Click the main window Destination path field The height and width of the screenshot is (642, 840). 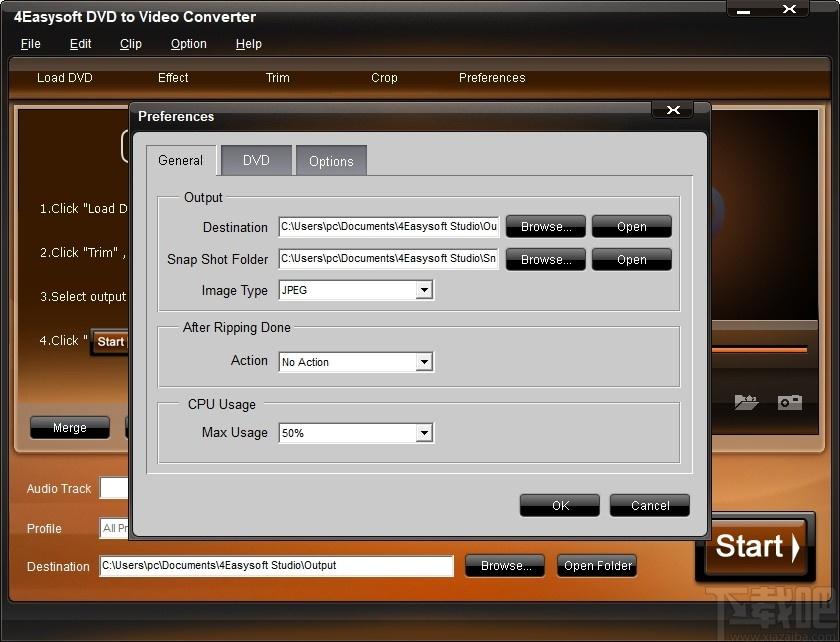point(276,566)
